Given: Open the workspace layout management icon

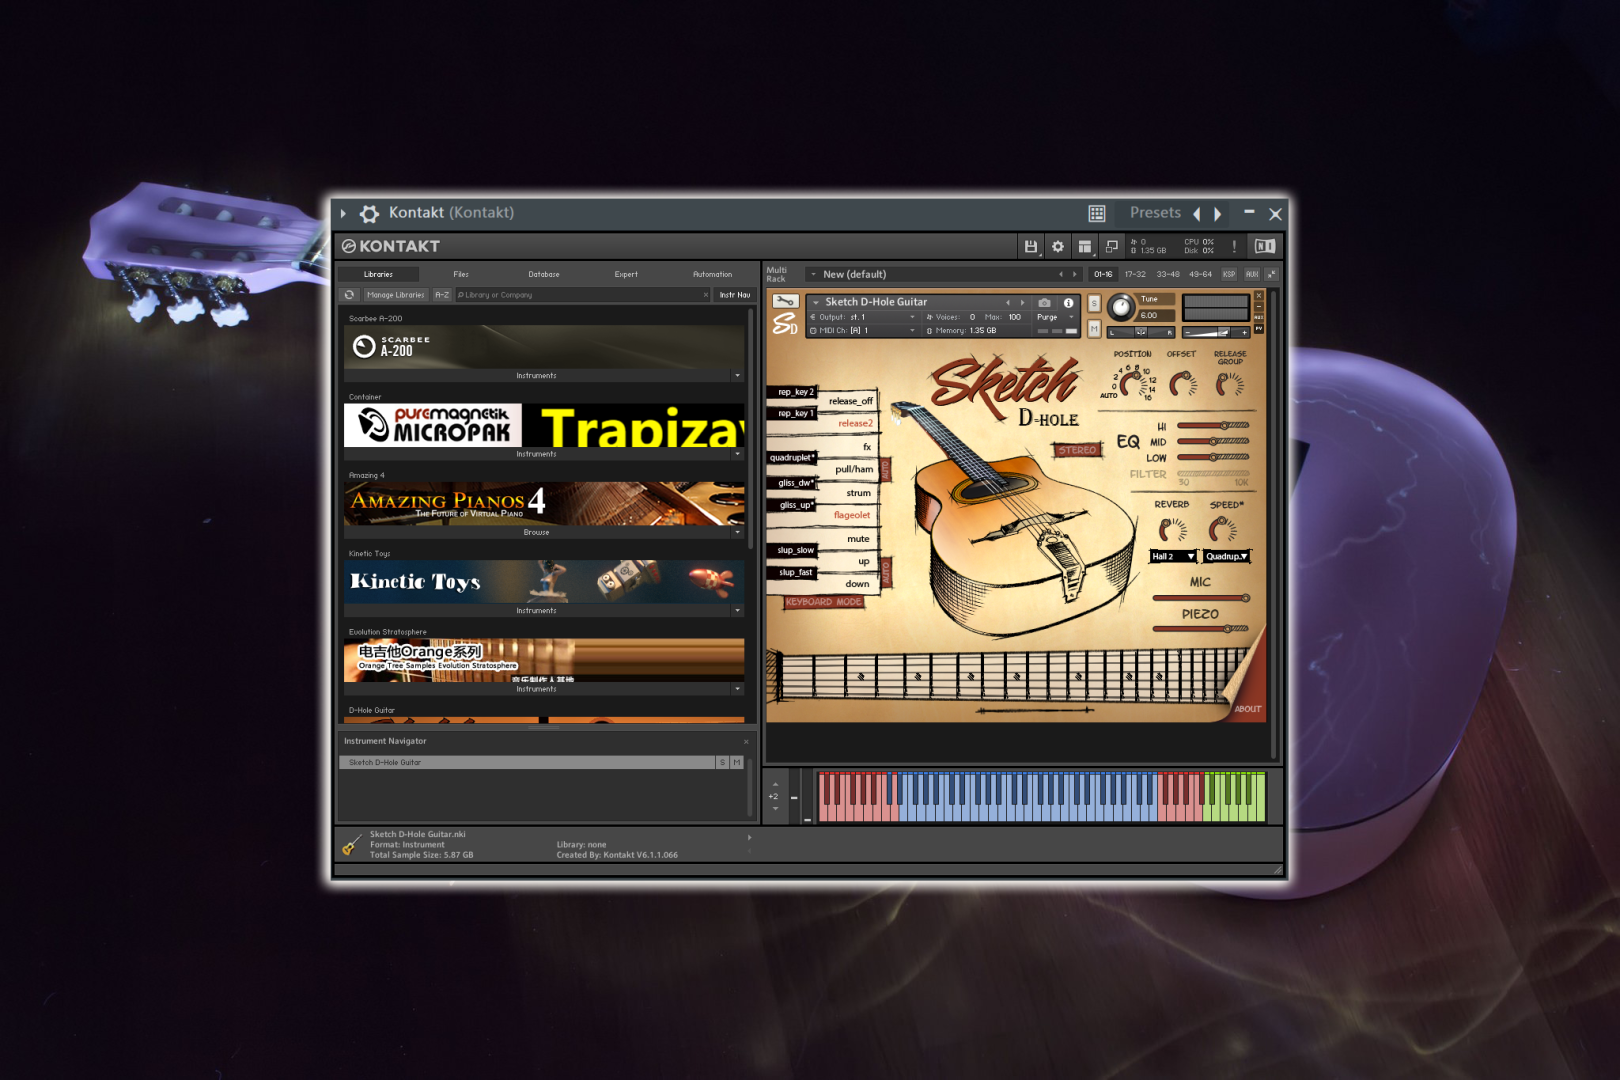Looking at the screenshot, I should pyautogui.click(x=1085, y=246).
